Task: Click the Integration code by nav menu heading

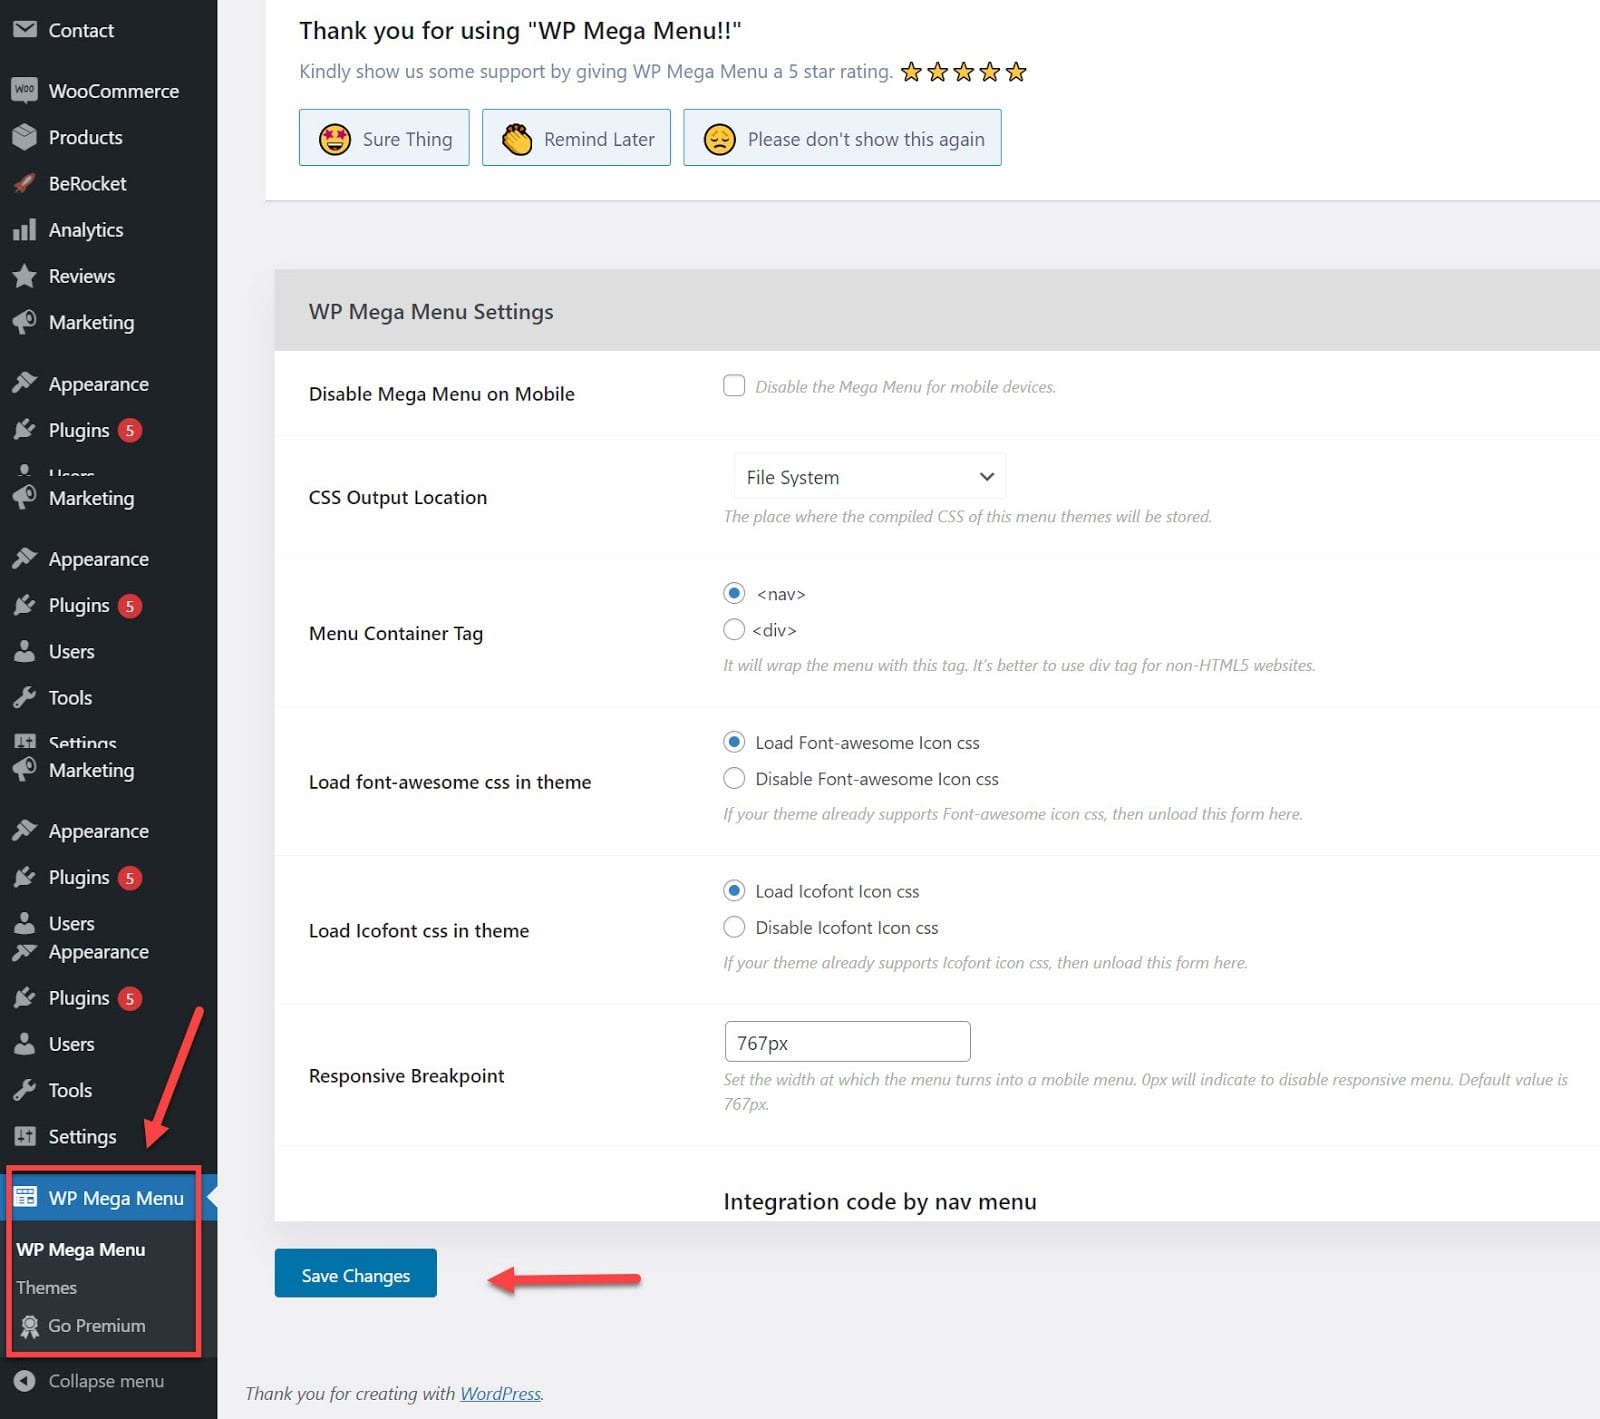Action: (x=880, y=1202)
